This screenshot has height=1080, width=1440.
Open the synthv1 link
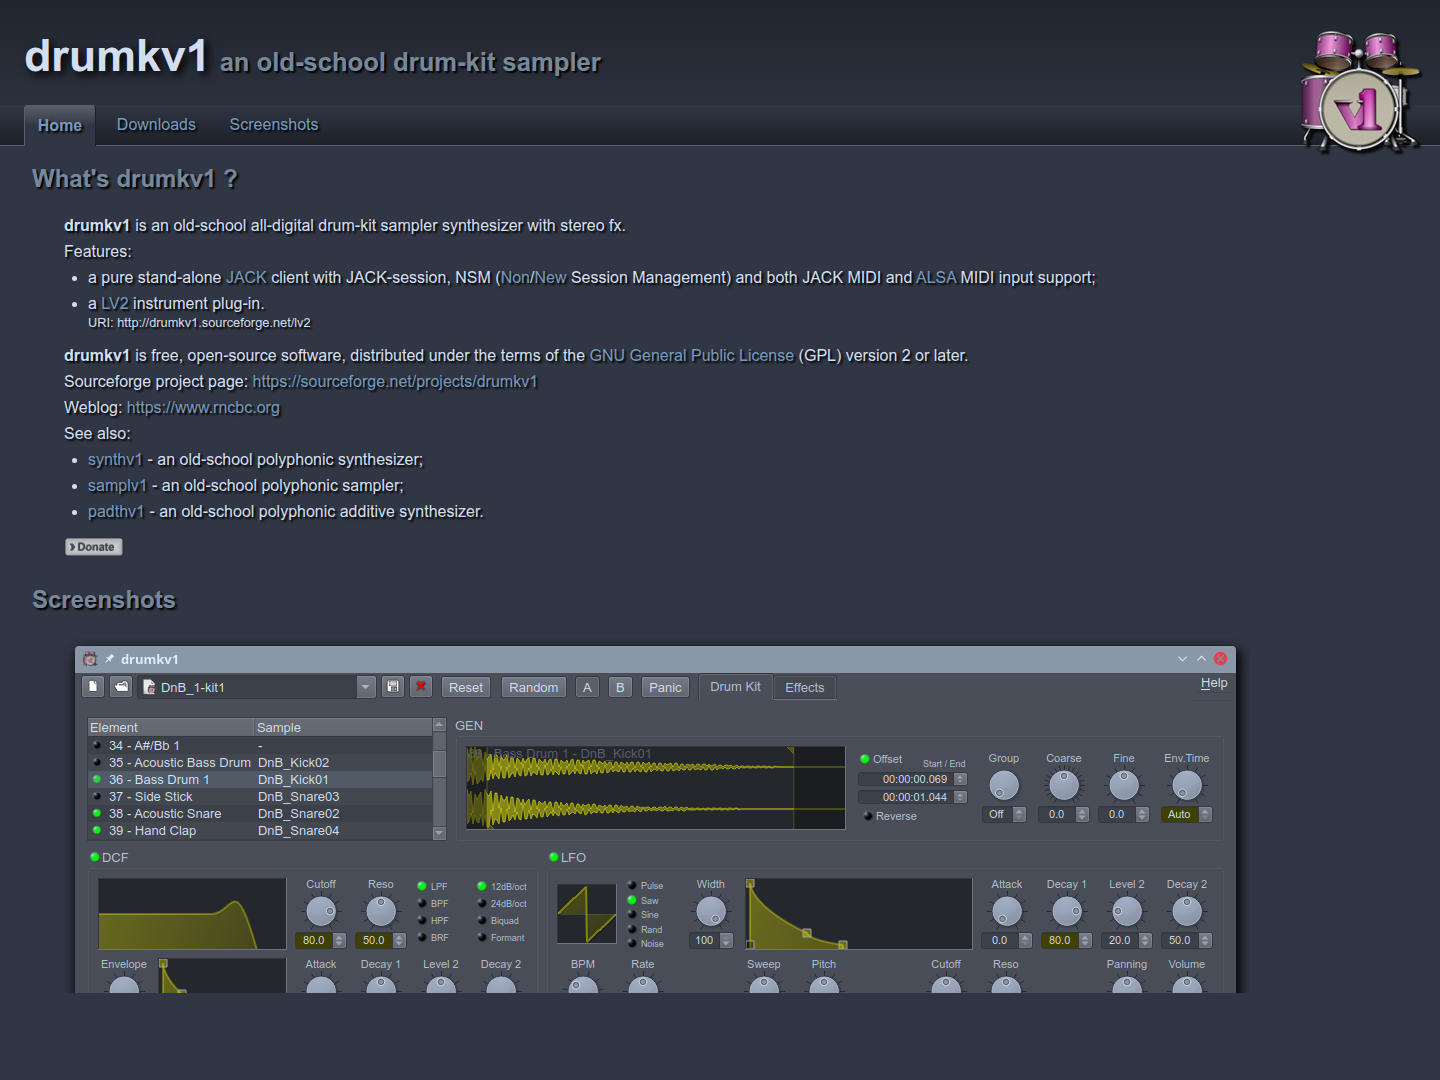[115, 460]
